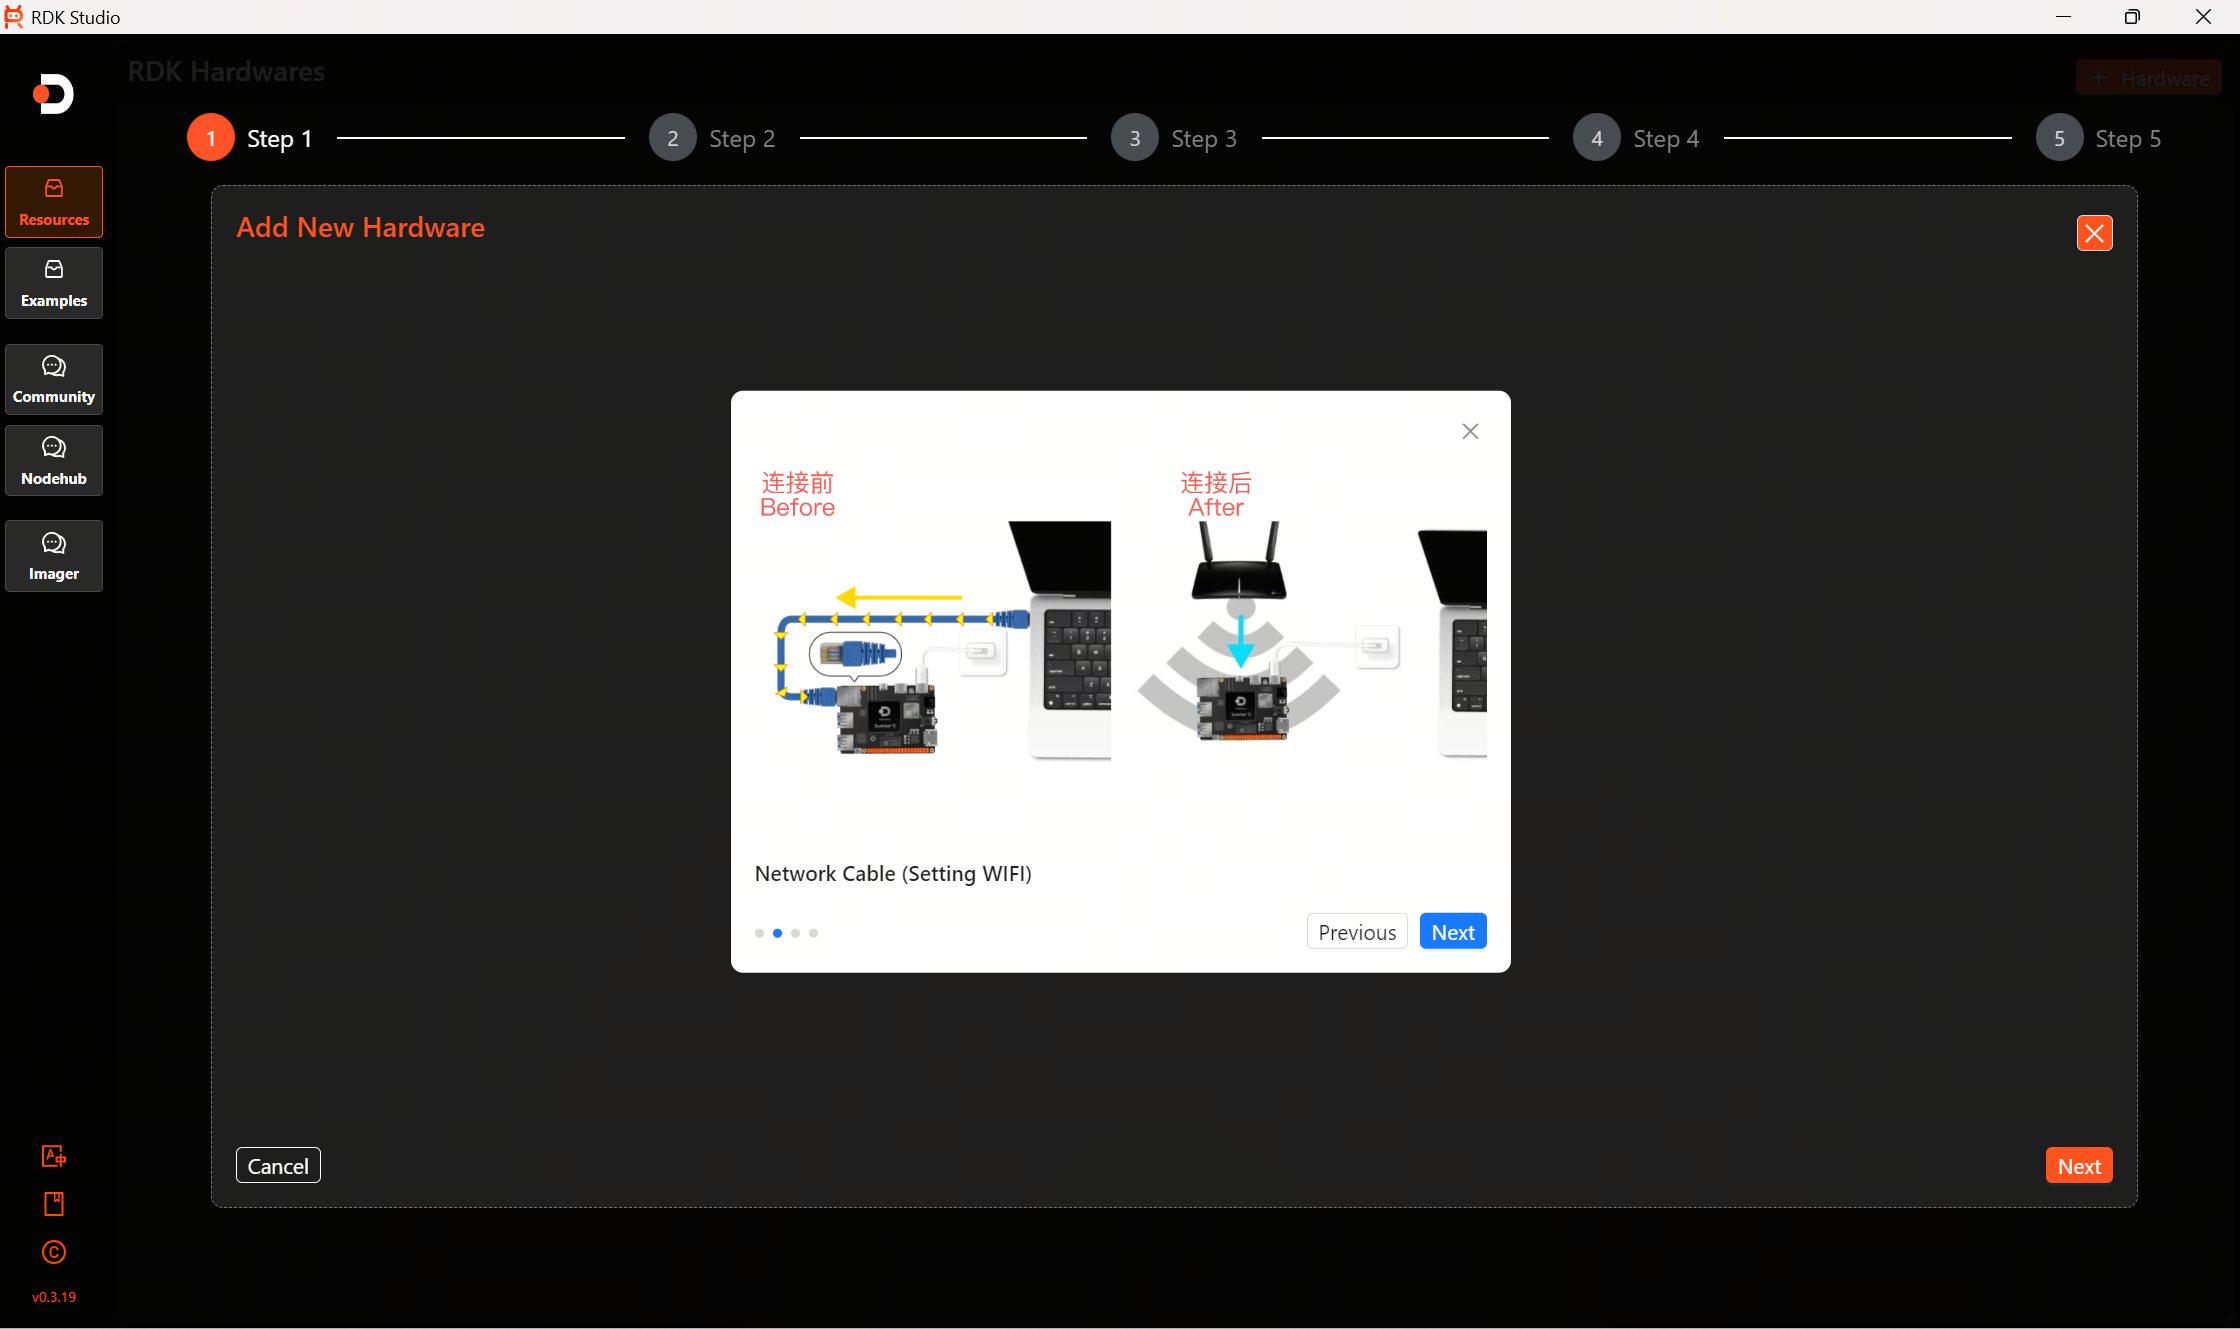Cancel the Add New Hardware wizard
This screenshot has width=2240, height=1329.
click(277, 1165)
